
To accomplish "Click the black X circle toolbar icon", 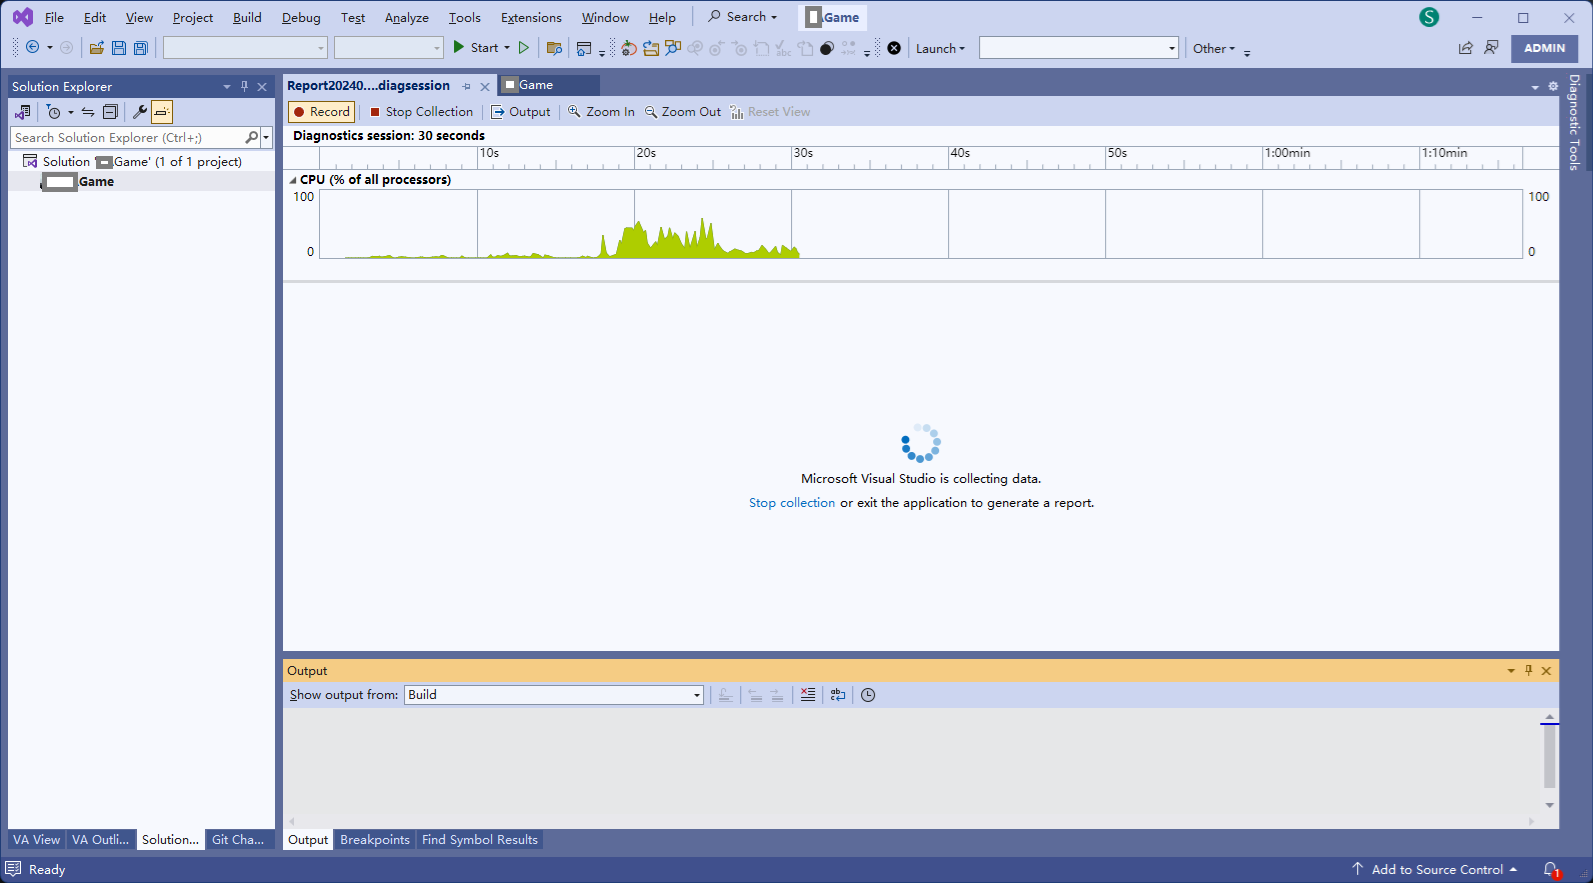I will coord(894,48).
